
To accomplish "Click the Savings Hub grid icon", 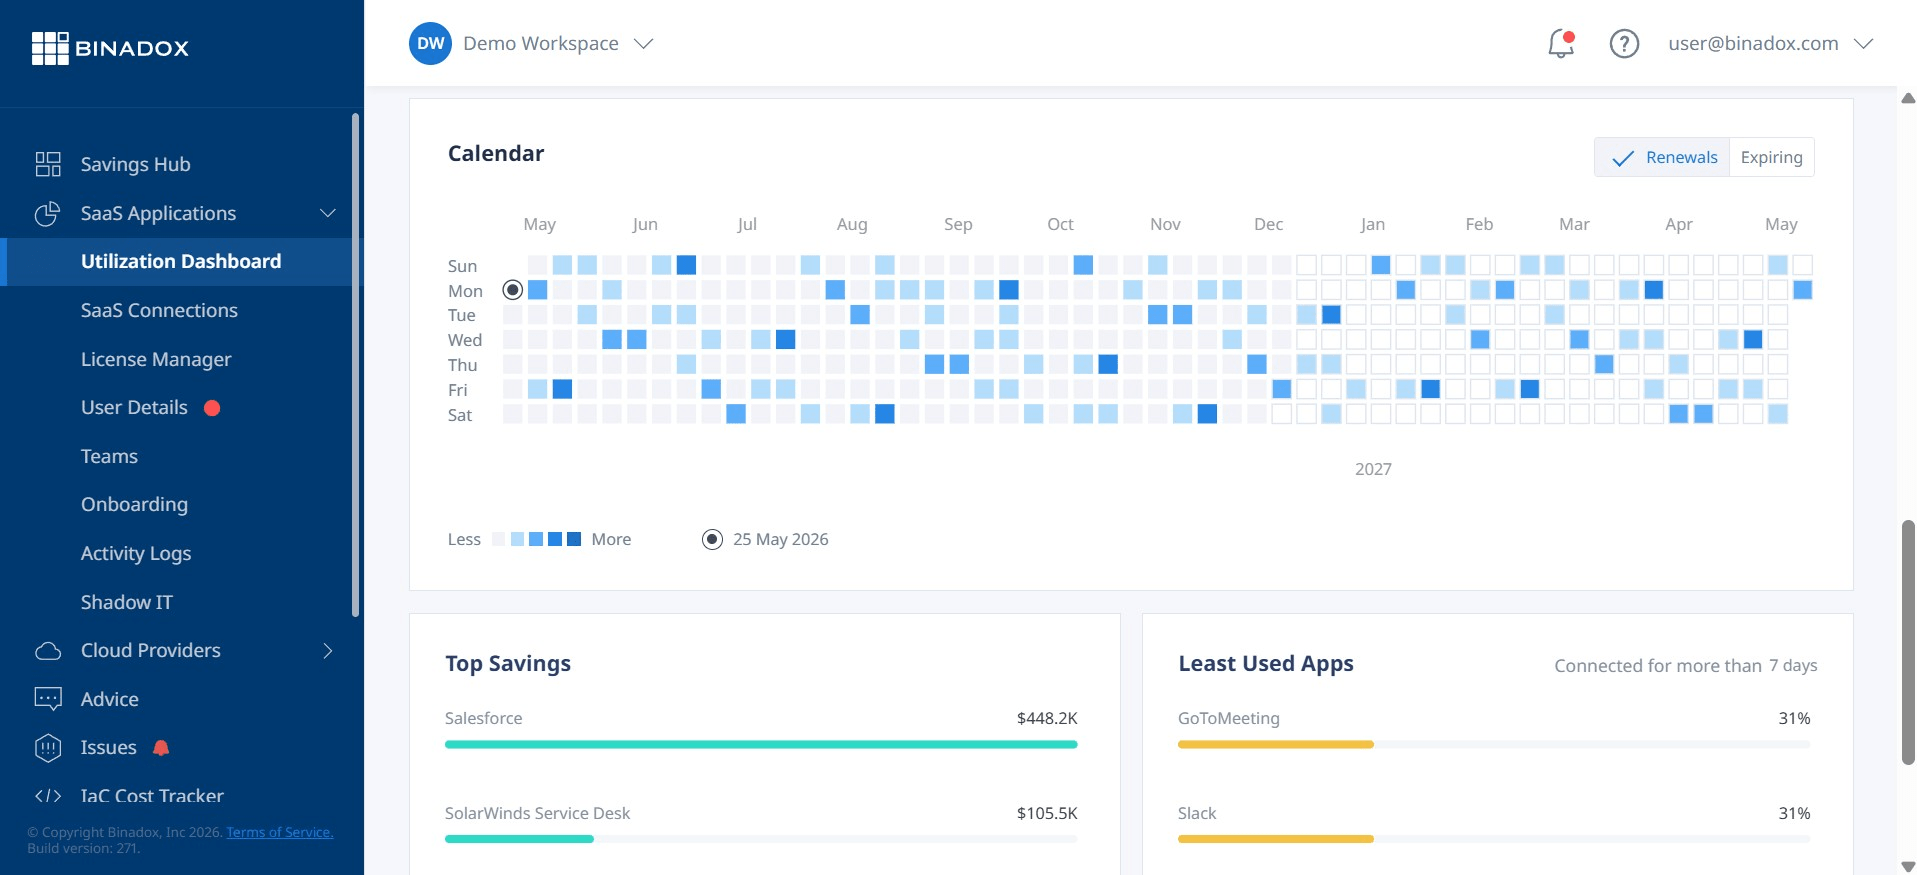I will [48, 164].
